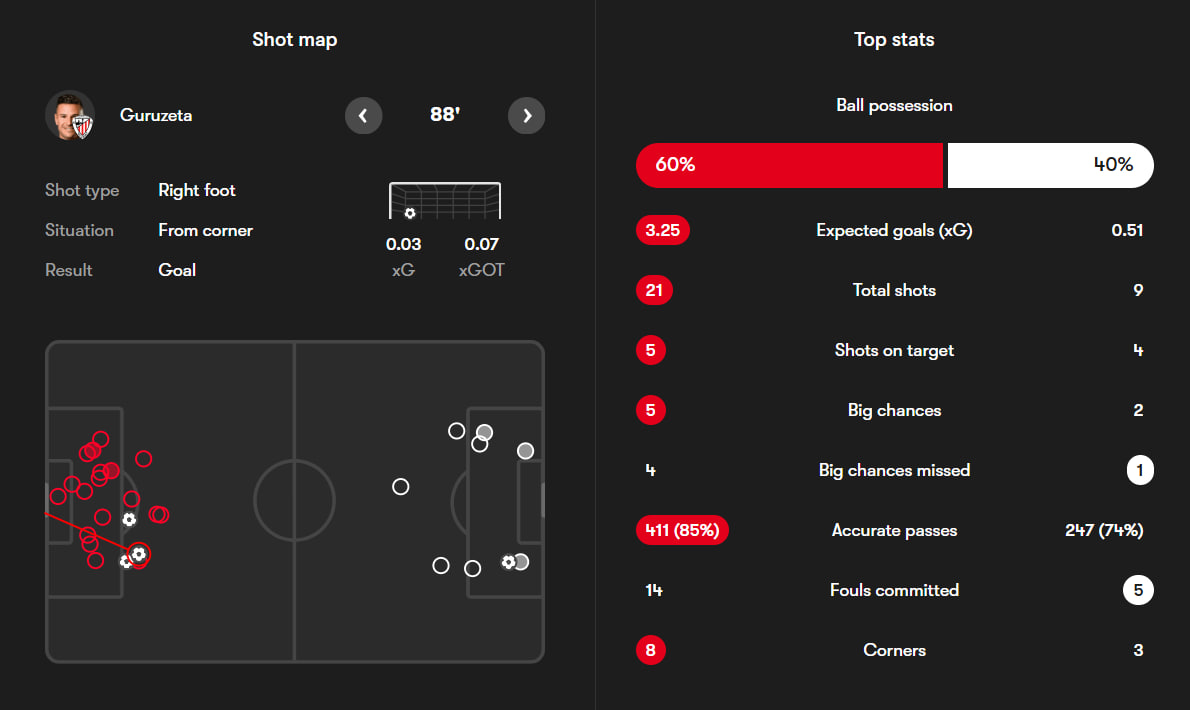
Task: Open the Expected goals (xG) stat row
Action: (x=894, y=230)
